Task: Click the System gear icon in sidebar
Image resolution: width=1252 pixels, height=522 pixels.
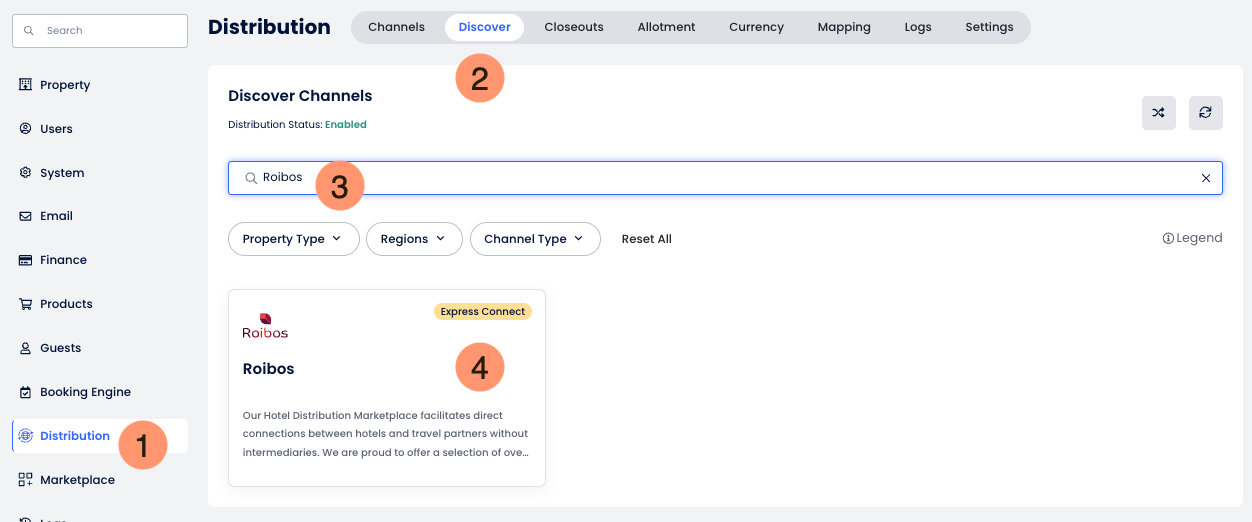Action: point(26,173)
